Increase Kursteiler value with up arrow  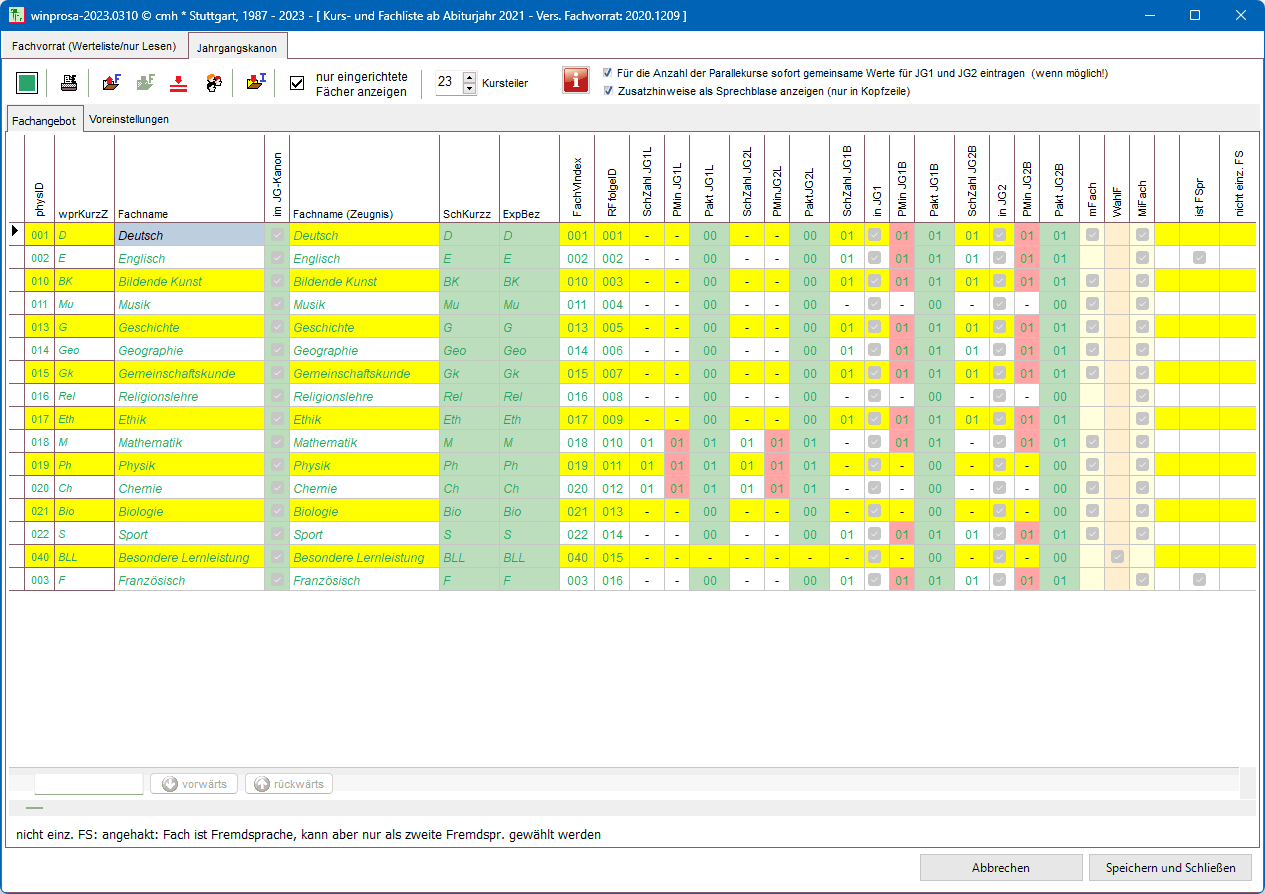pyautogui.click(x=470, y=78)
